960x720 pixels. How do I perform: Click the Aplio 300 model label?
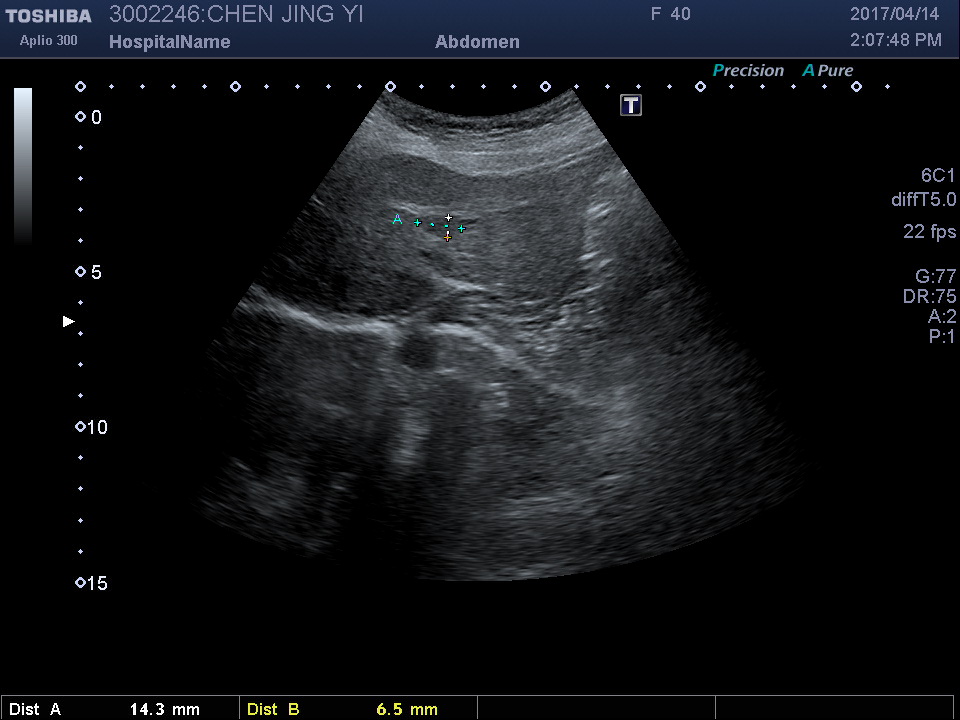[x=48, y=40]
